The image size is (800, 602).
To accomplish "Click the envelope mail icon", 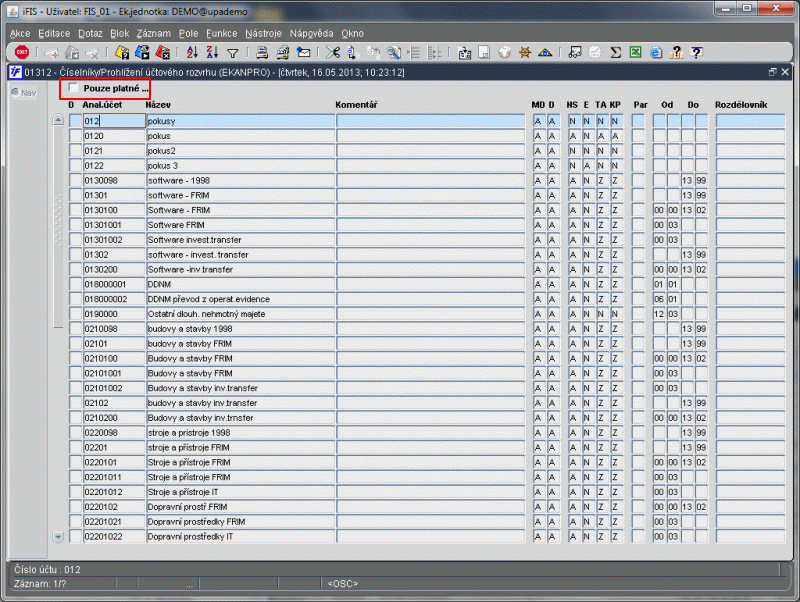I will (304, 52).
